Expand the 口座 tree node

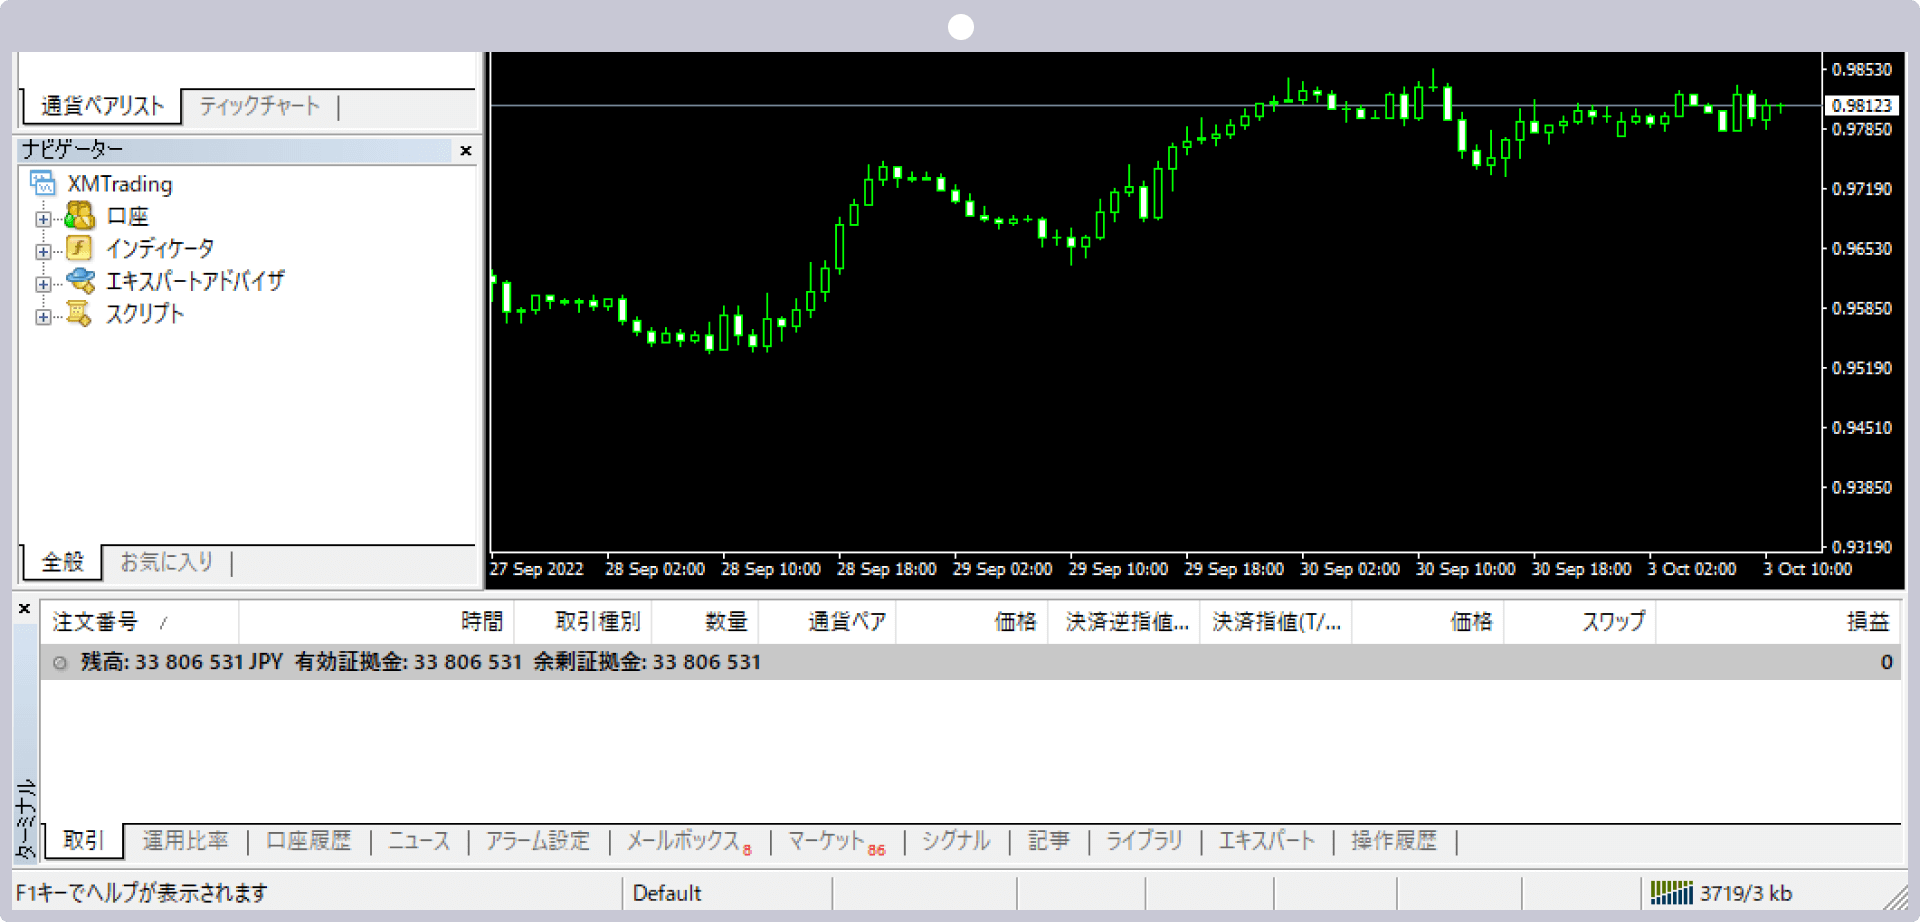click(x=43, y=218)
